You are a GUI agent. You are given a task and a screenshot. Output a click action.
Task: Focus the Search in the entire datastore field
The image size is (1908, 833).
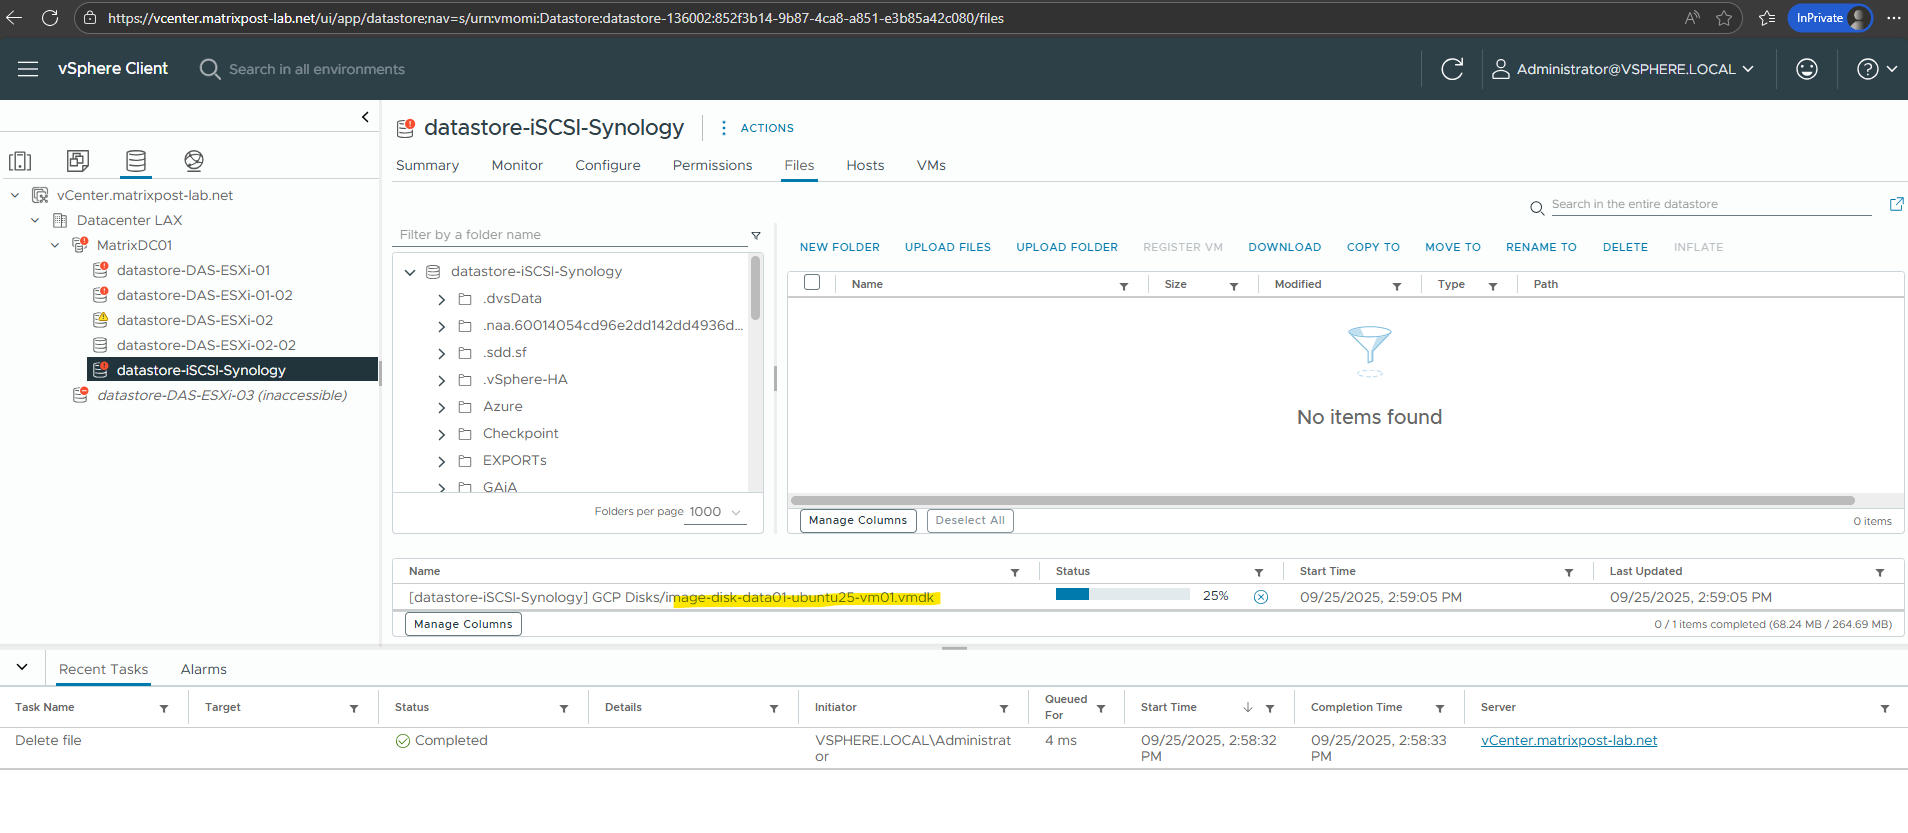pos(1711,204)
